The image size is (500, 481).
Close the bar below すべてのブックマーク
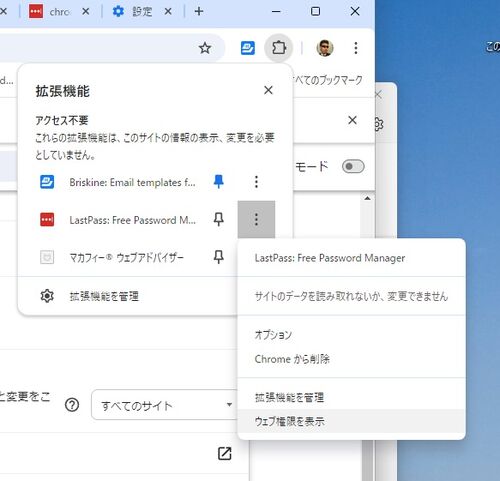[352, 120]
